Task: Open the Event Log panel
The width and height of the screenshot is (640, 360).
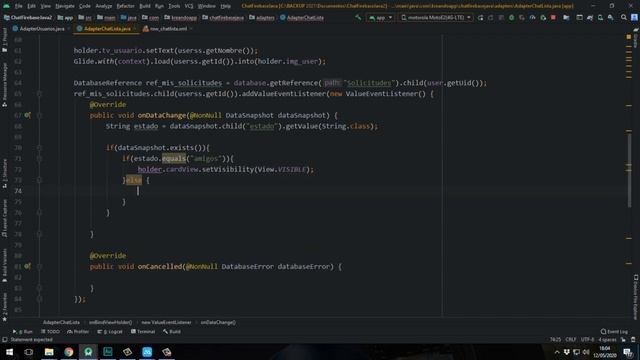Action: point(614,331)
